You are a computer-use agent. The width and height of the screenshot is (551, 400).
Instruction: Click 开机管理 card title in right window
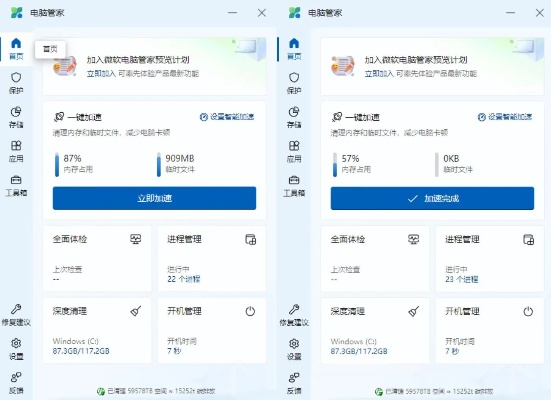[462, 311]
